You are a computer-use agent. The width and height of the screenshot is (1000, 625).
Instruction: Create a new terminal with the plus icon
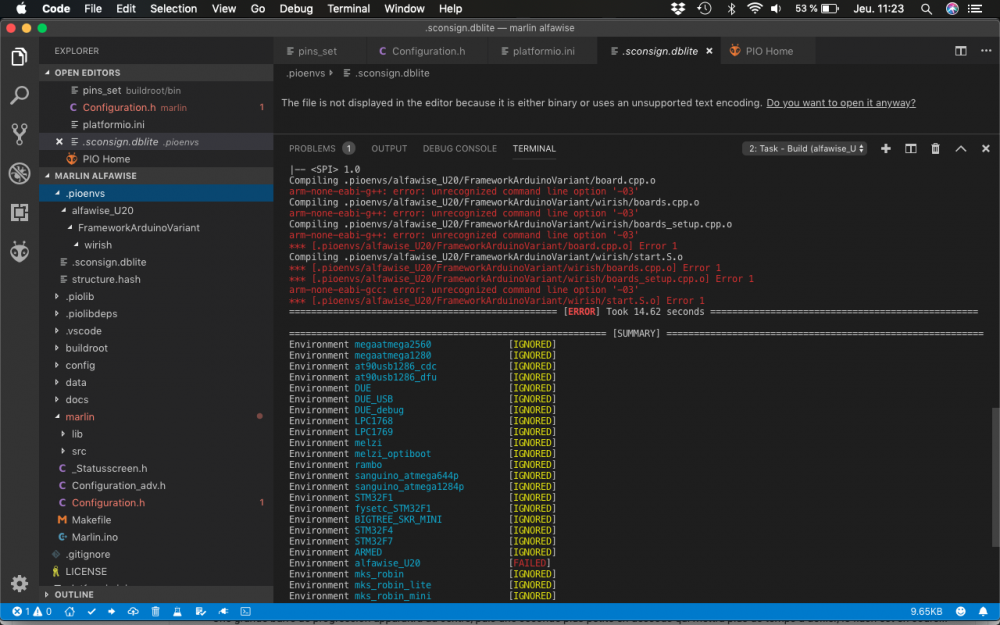pyautogui.click(x=885, y=149)
